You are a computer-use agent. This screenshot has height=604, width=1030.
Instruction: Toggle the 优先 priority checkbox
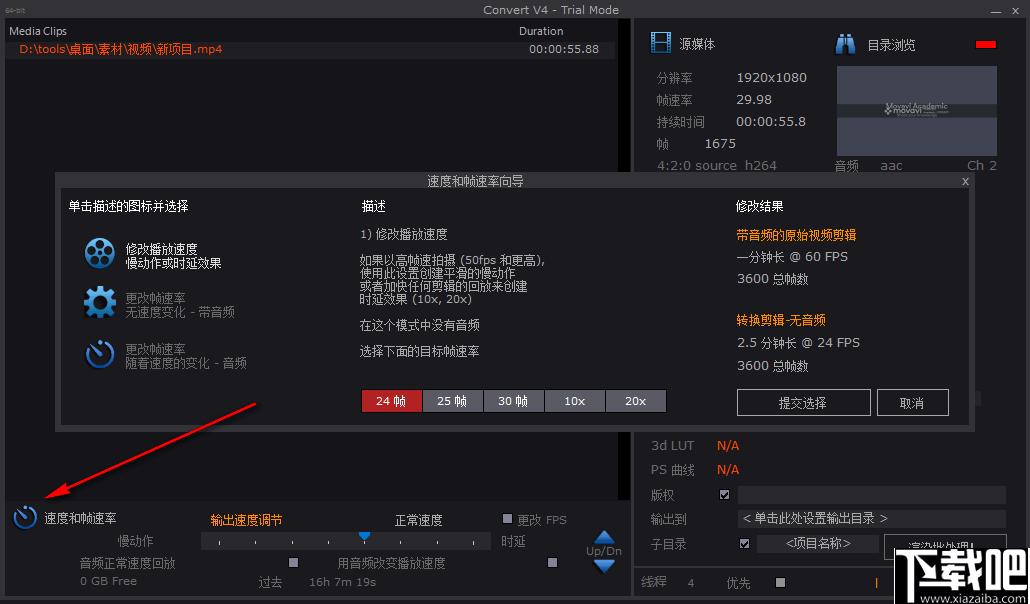tap(780, 582)
